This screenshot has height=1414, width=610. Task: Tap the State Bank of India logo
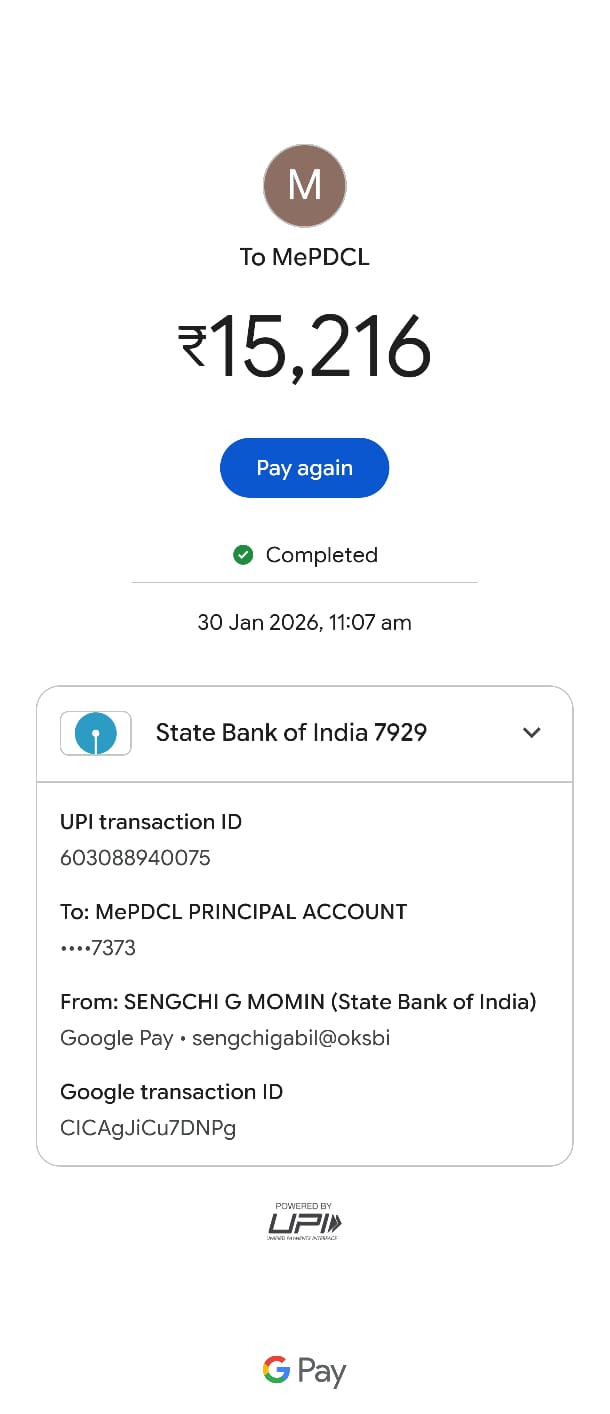(x=96, y=733)
